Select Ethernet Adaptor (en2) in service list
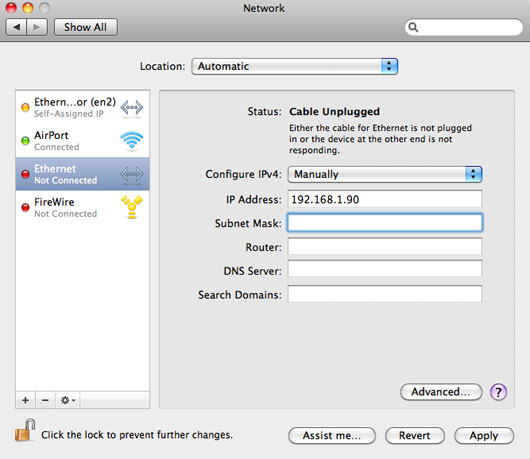 click(x=82, y=107)
